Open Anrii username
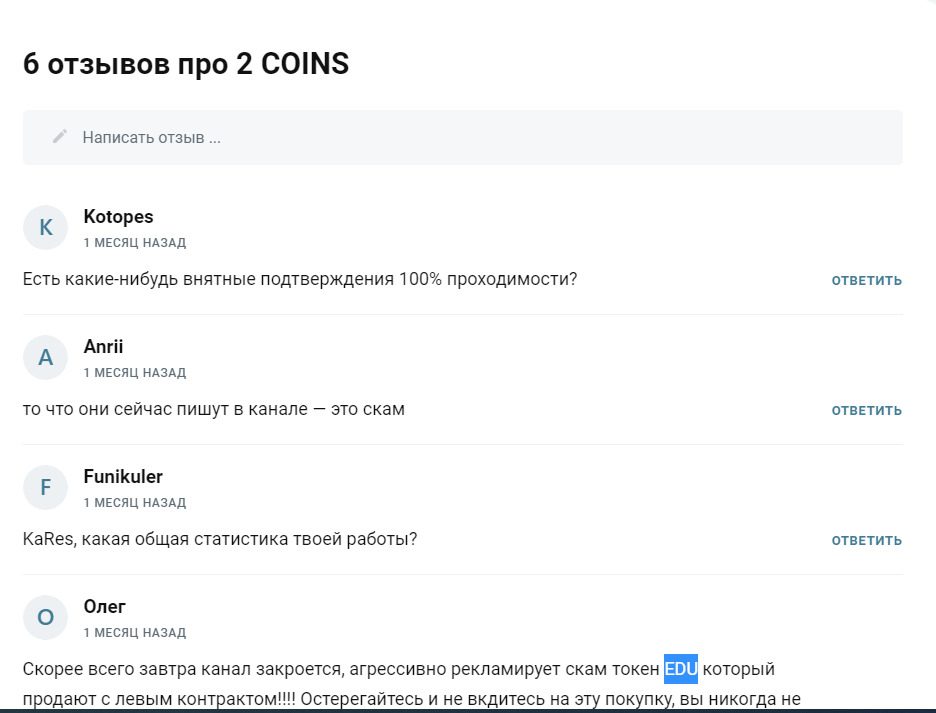 (x=103, y=346)
